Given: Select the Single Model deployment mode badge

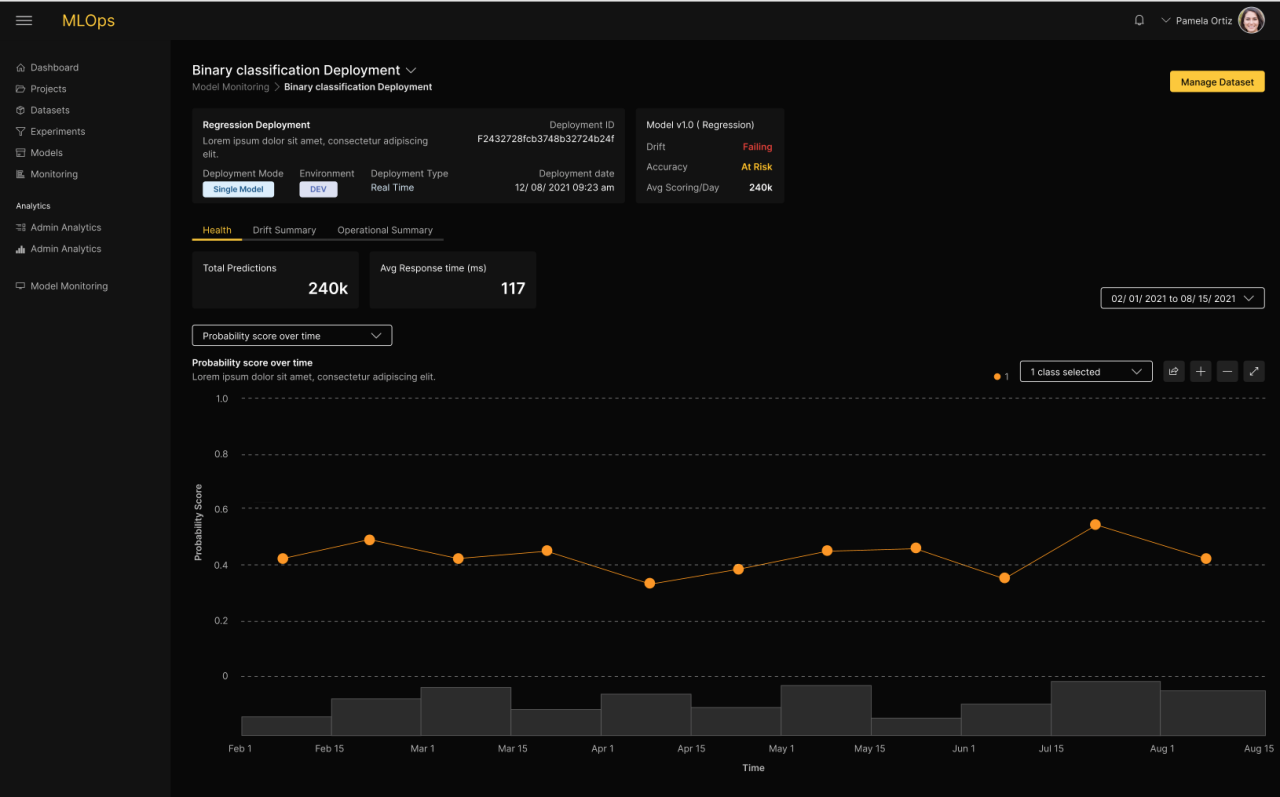Looking at the screenshot, I should click(238, 189).
